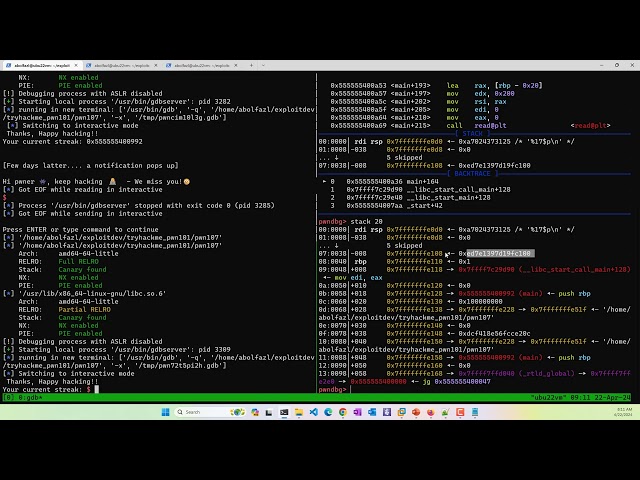
Task: Click the tmux window '0:gdb*' status entry
Action: pyautogui.click(x=30, y=398)
